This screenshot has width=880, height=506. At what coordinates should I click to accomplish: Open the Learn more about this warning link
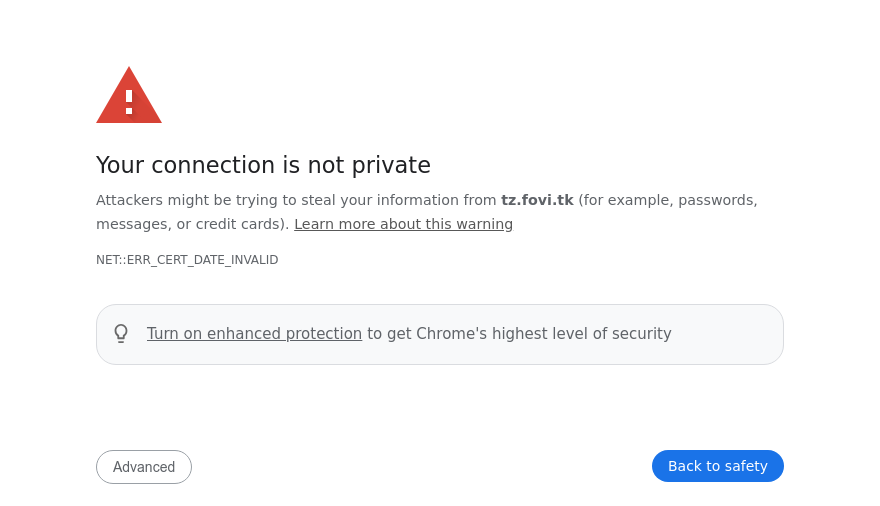coord(403,224)
